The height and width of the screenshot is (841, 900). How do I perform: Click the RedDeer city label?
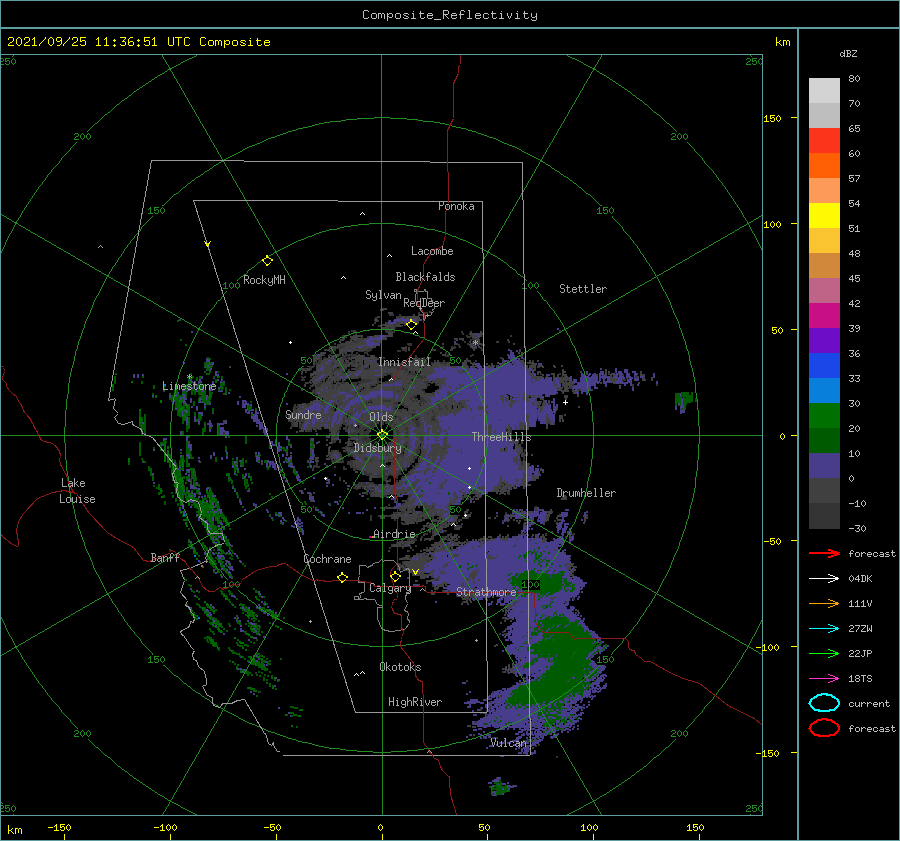[424, 303]
